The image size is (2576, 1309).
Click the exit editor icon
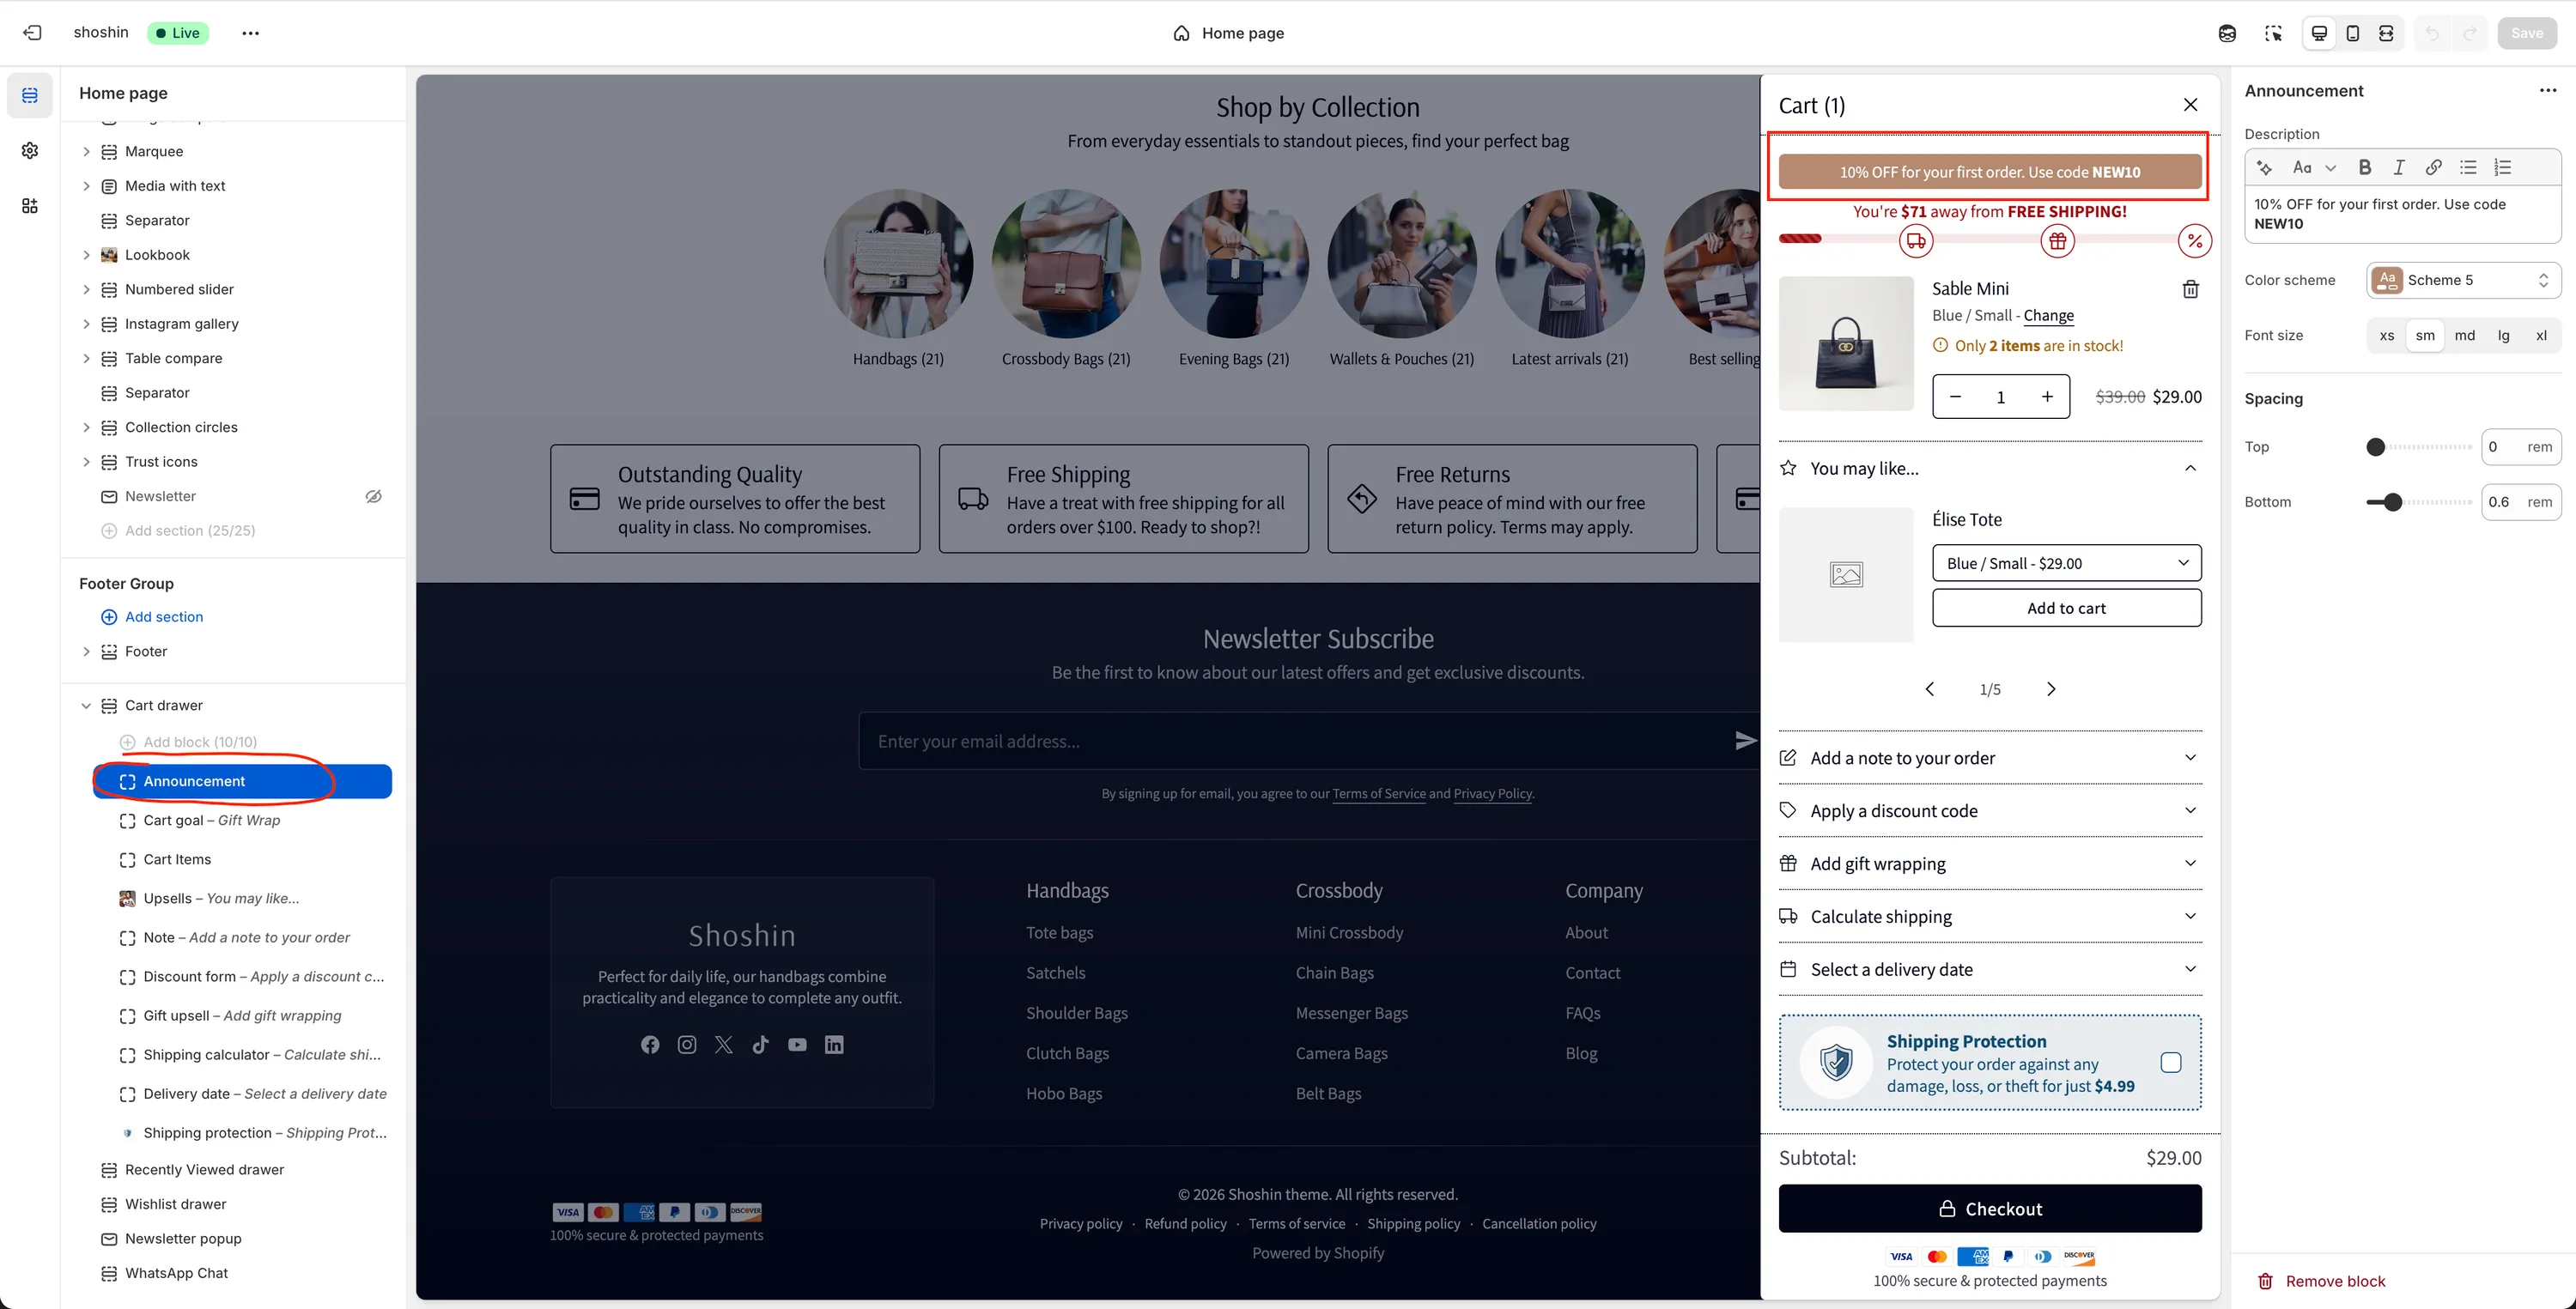coord(32,33)
